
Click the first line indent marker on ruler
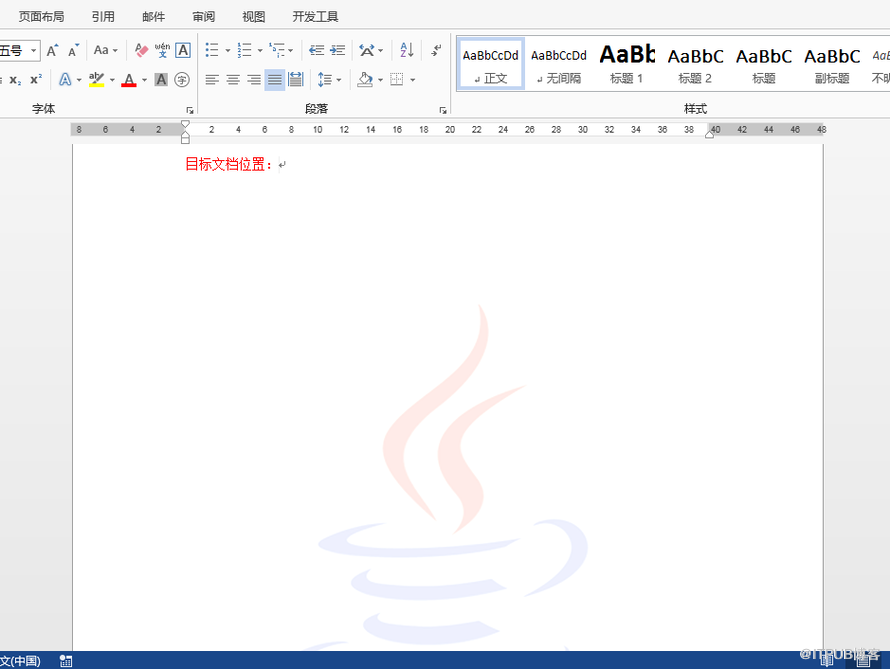(x=185, y=124)
